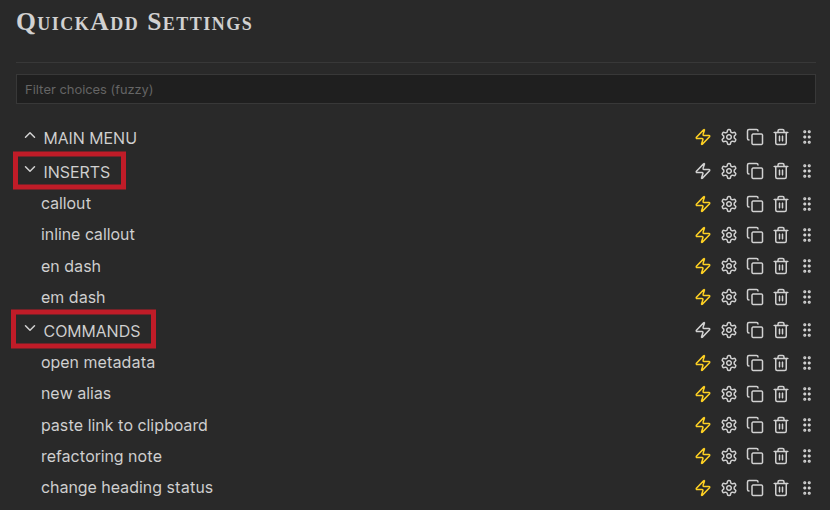
Task: Configure the new alias choice
Action: tap(729, 394)
